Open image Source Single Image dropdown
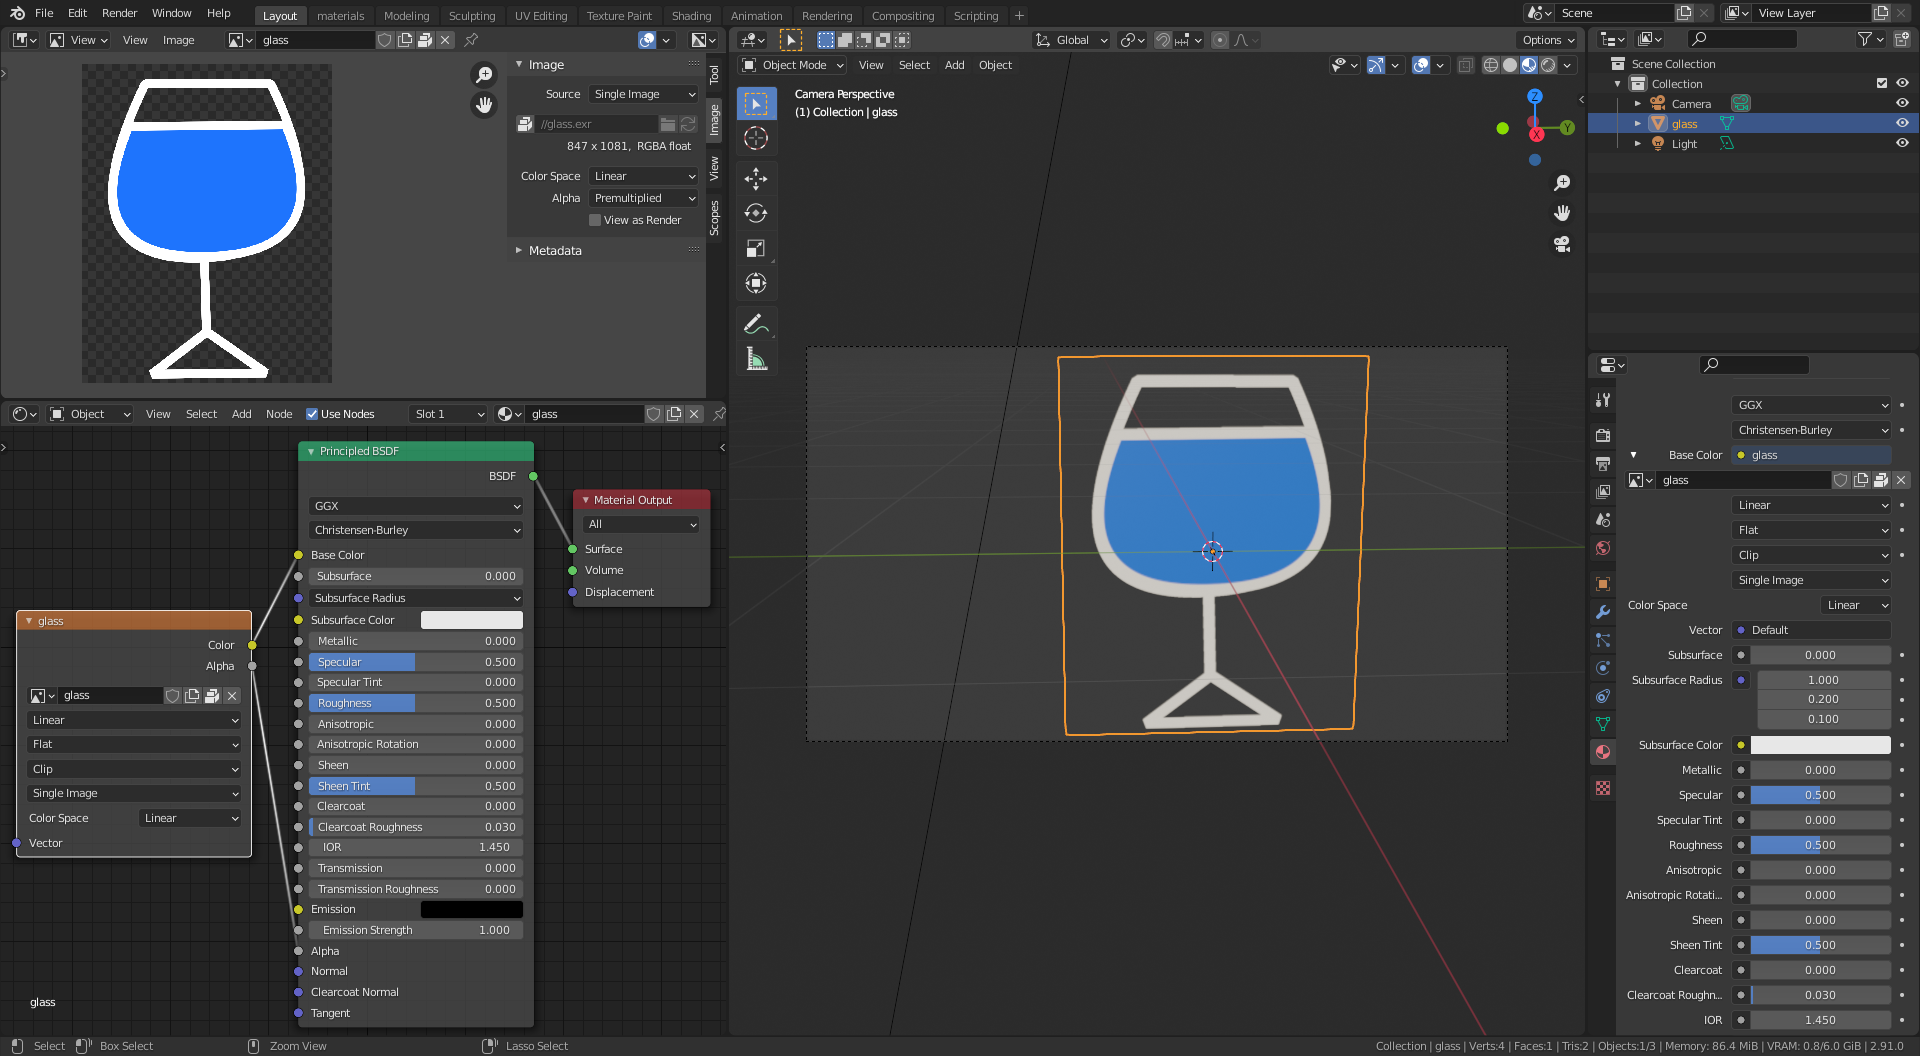The width and height of the screenshot is (1920, 1056). pos(644,94)
